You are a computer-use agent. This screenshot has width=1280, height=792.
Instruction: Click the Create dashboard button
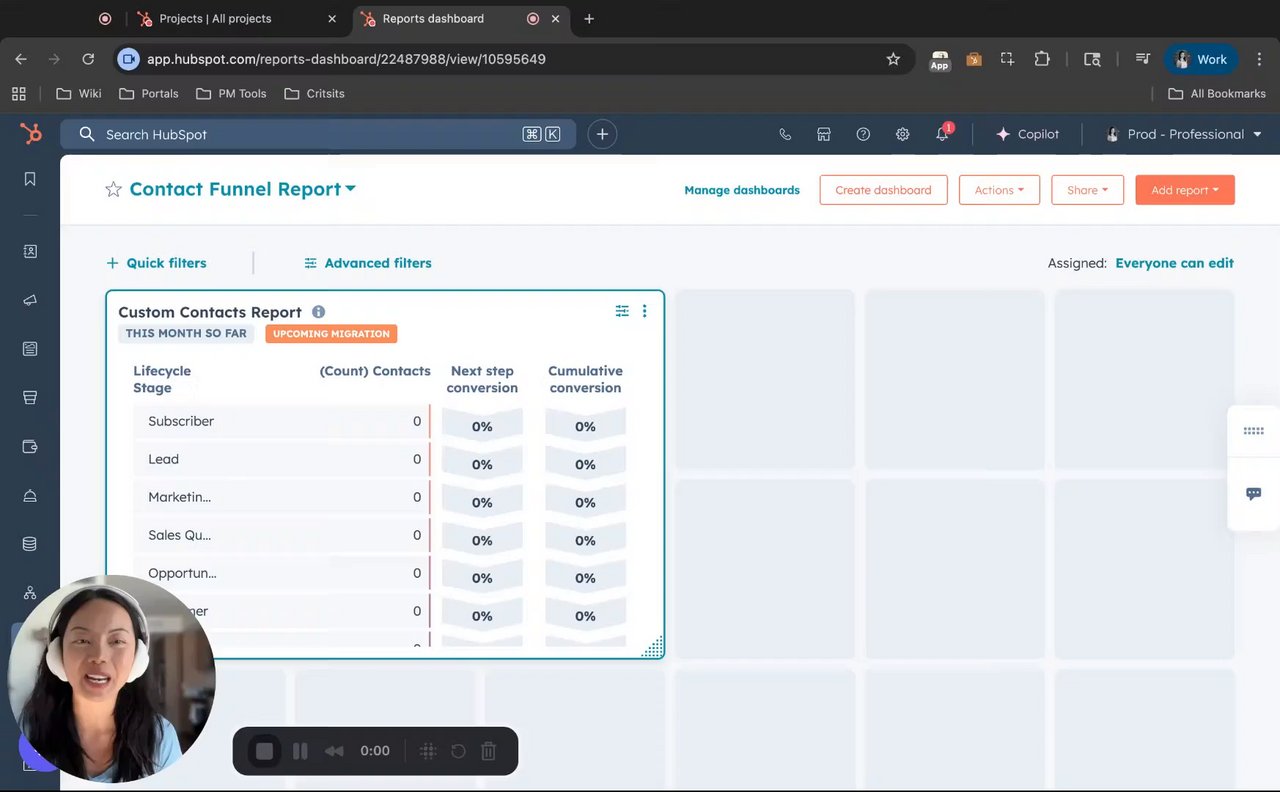(x=883, y=190)
